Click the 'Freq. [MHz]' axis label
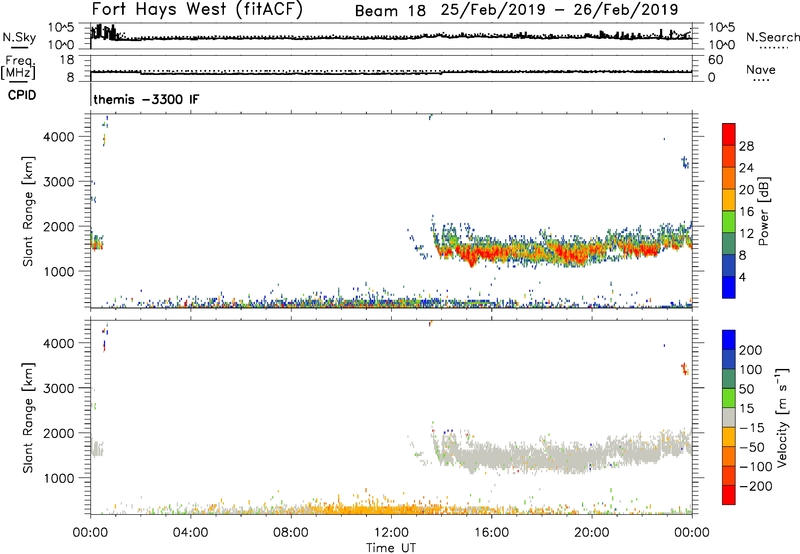The image size is (800, 554). tap(19, 67)
